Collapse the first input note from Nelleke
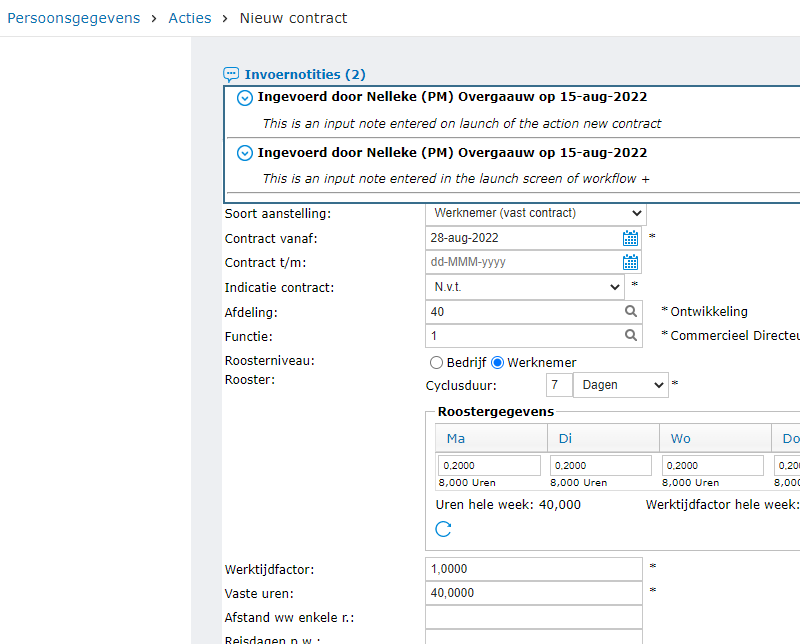 tap(244, 97)
